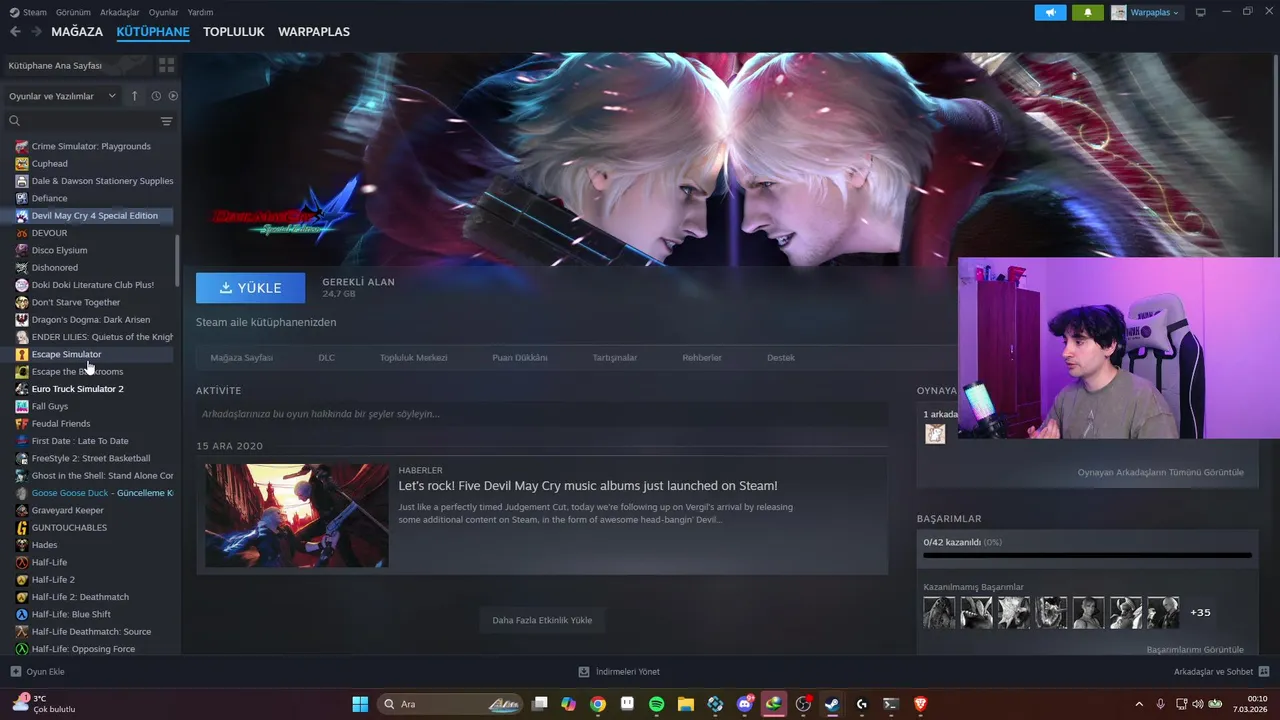Open Topluluk Merkezi link

[x=413, y=357]
